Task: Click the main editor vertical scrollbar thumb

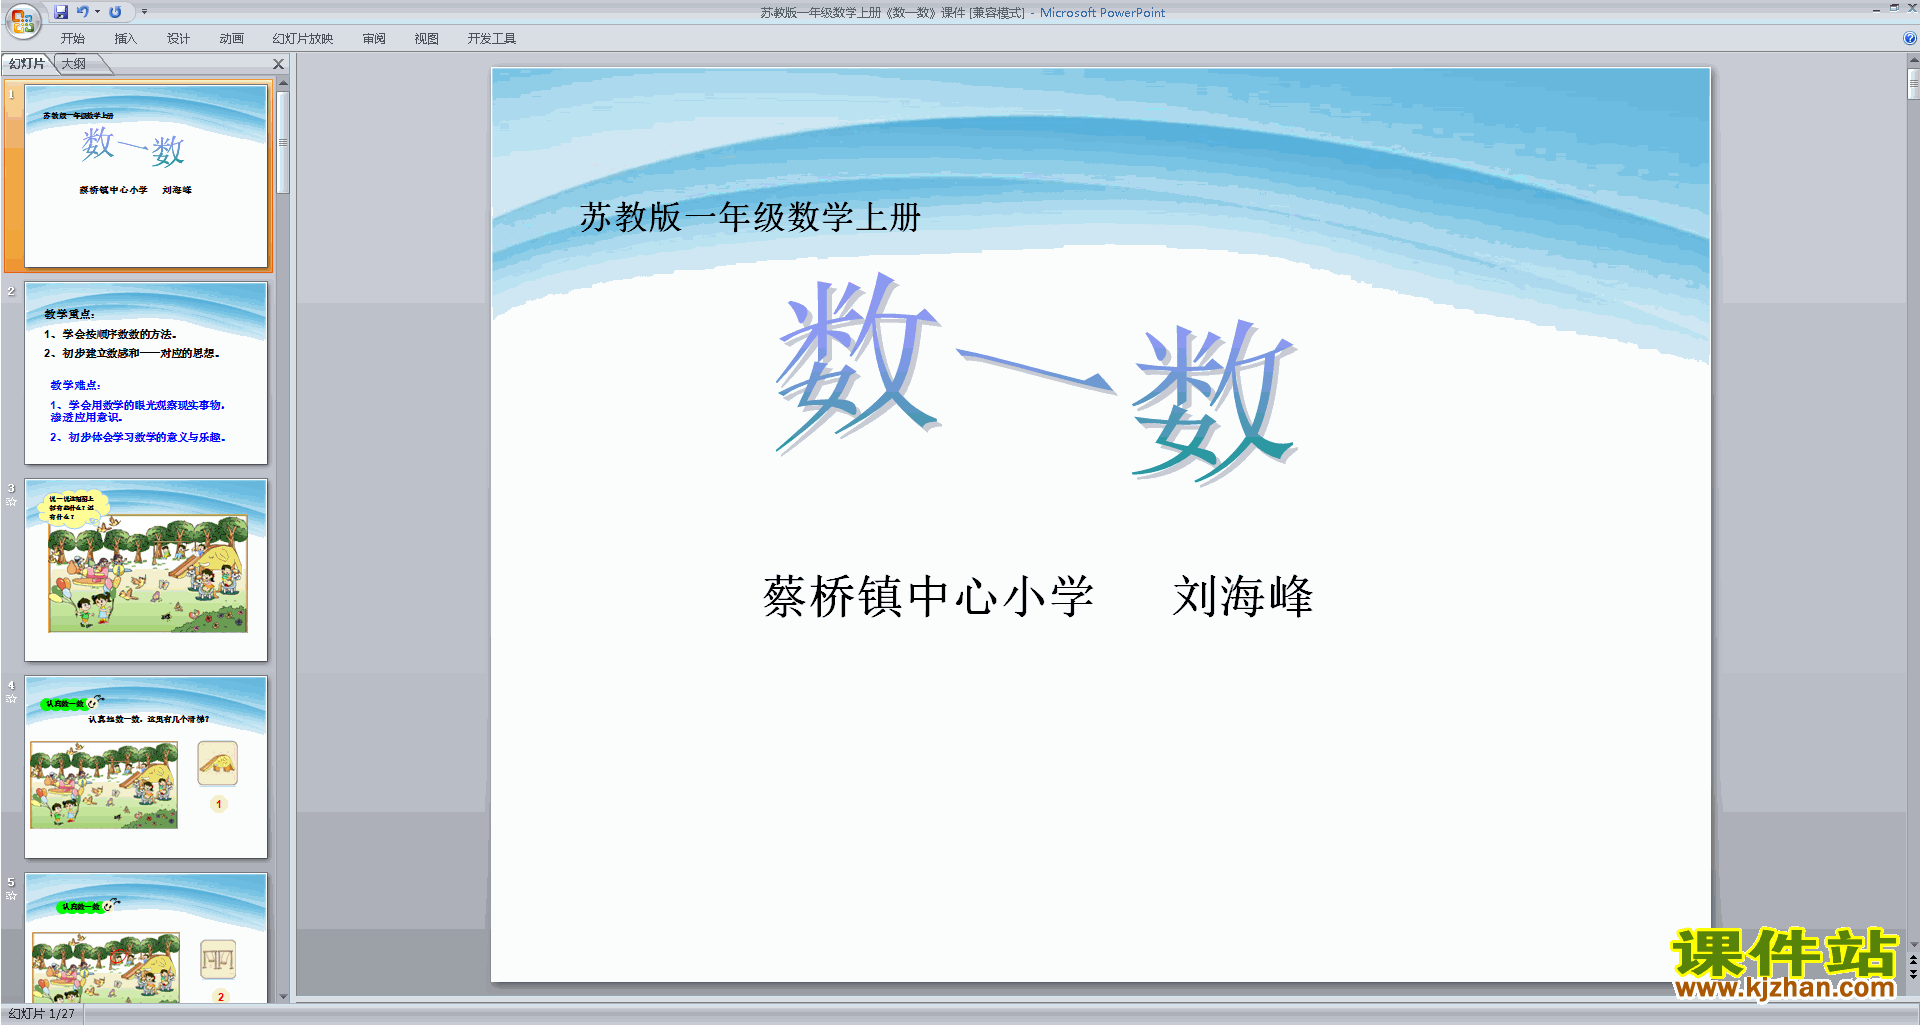Action: point(1913,84)
